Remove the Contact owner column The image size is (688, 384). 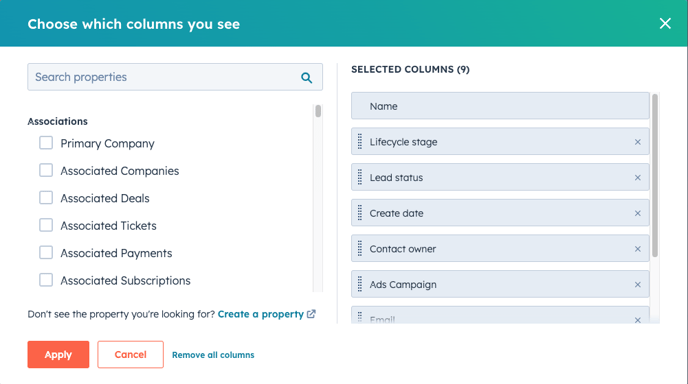tap(638, 249)
